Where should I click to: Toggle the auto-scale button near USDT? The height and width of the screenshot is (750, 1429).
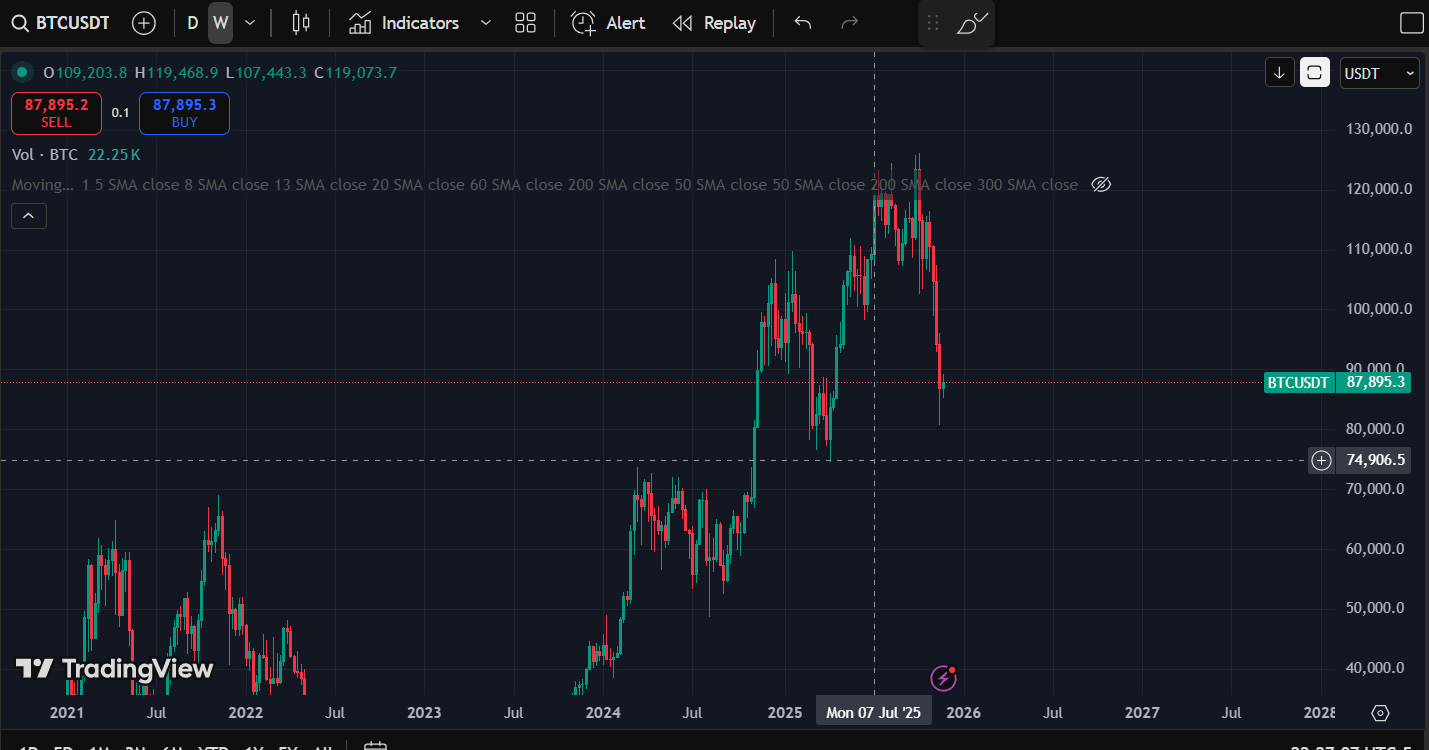pos(1315,73)
